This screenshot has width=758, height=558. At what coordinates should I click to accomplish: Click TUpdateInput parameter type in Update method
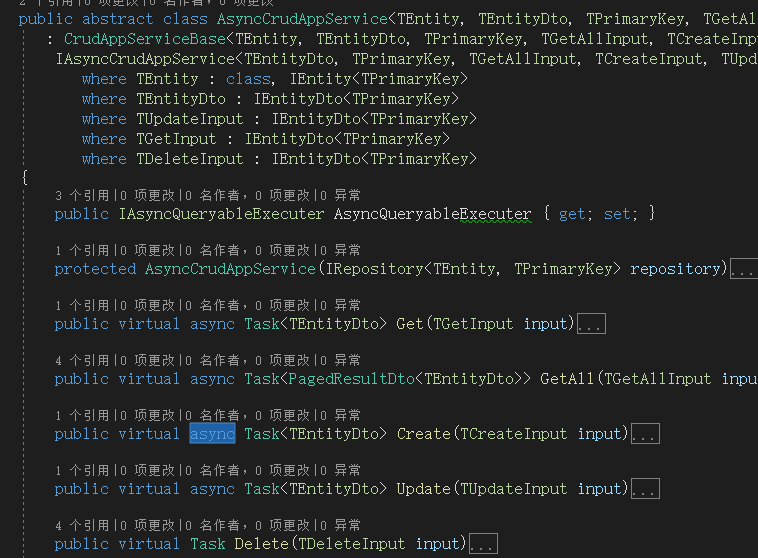513,489
